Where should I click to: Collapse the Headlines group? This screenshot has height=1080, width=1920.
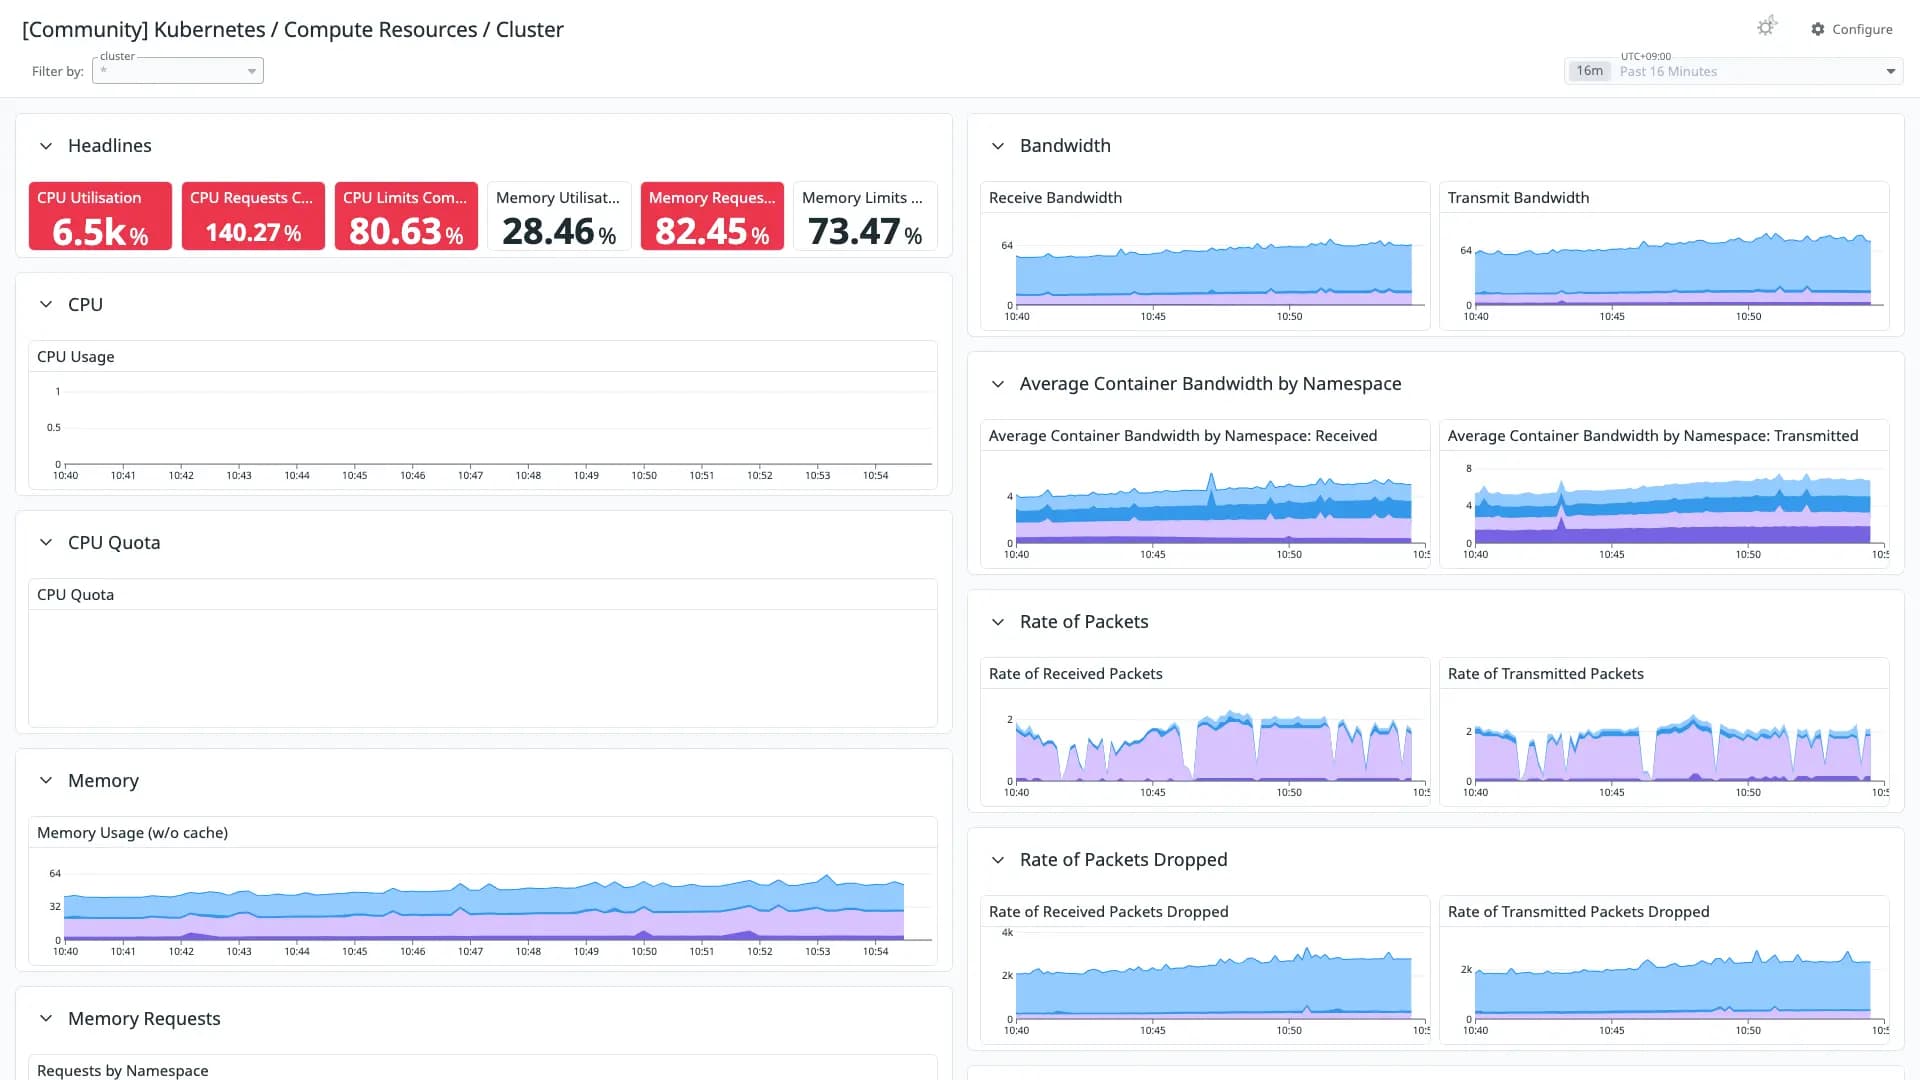click(46, 146)
